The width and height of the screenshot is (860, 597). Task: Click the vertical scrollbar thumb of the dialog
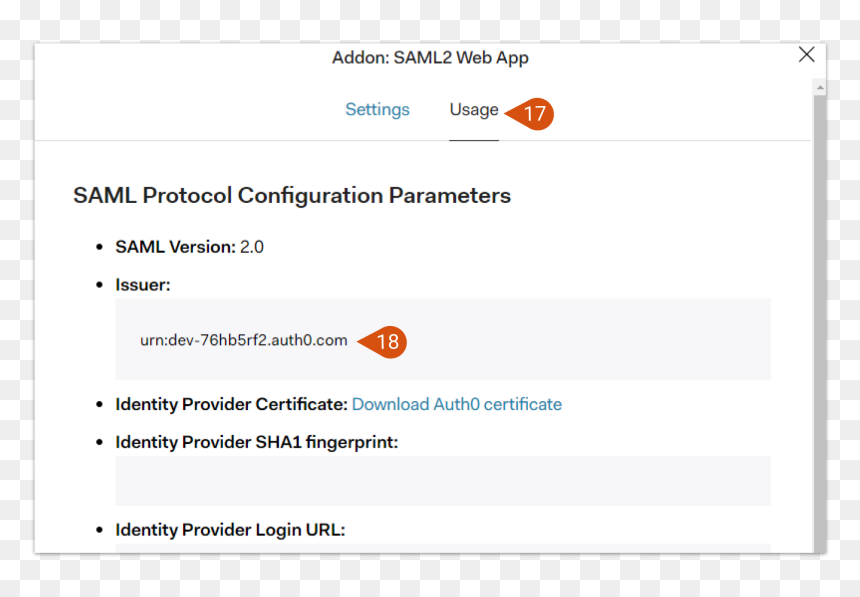820,324
